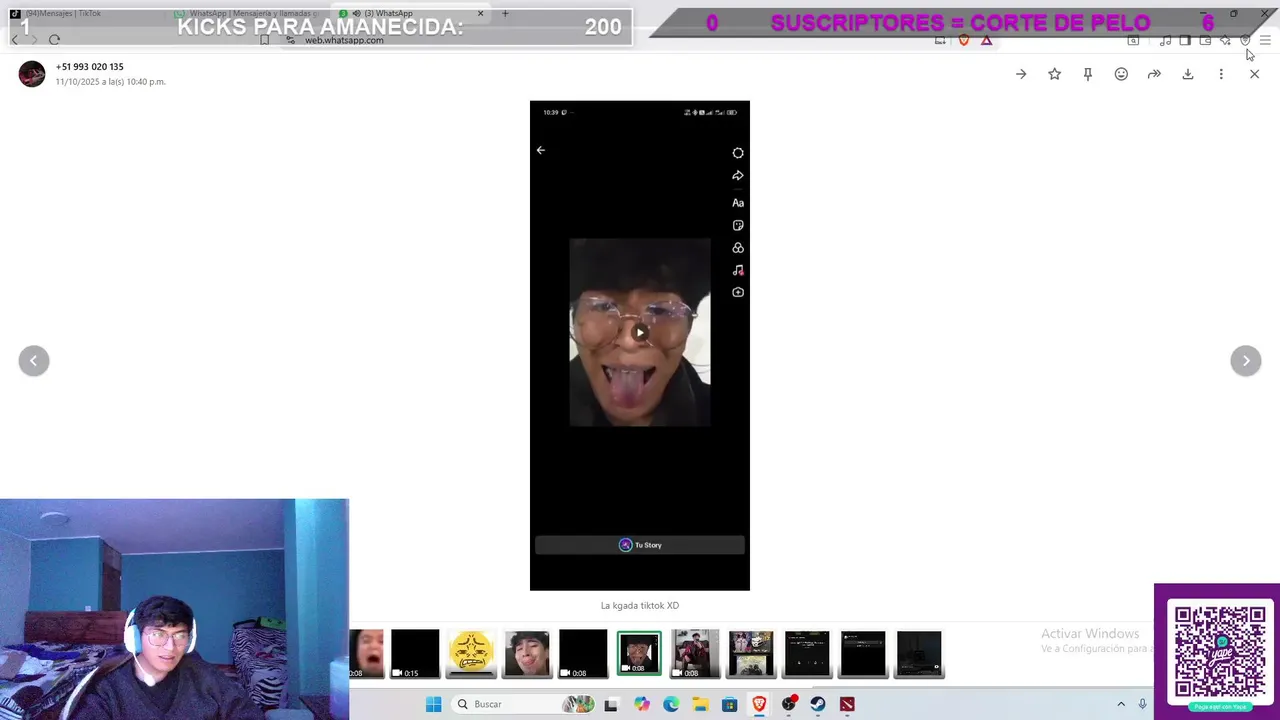Open a new browser tab
Screen dimensions: 1280x720
click(x=505, y=13)
